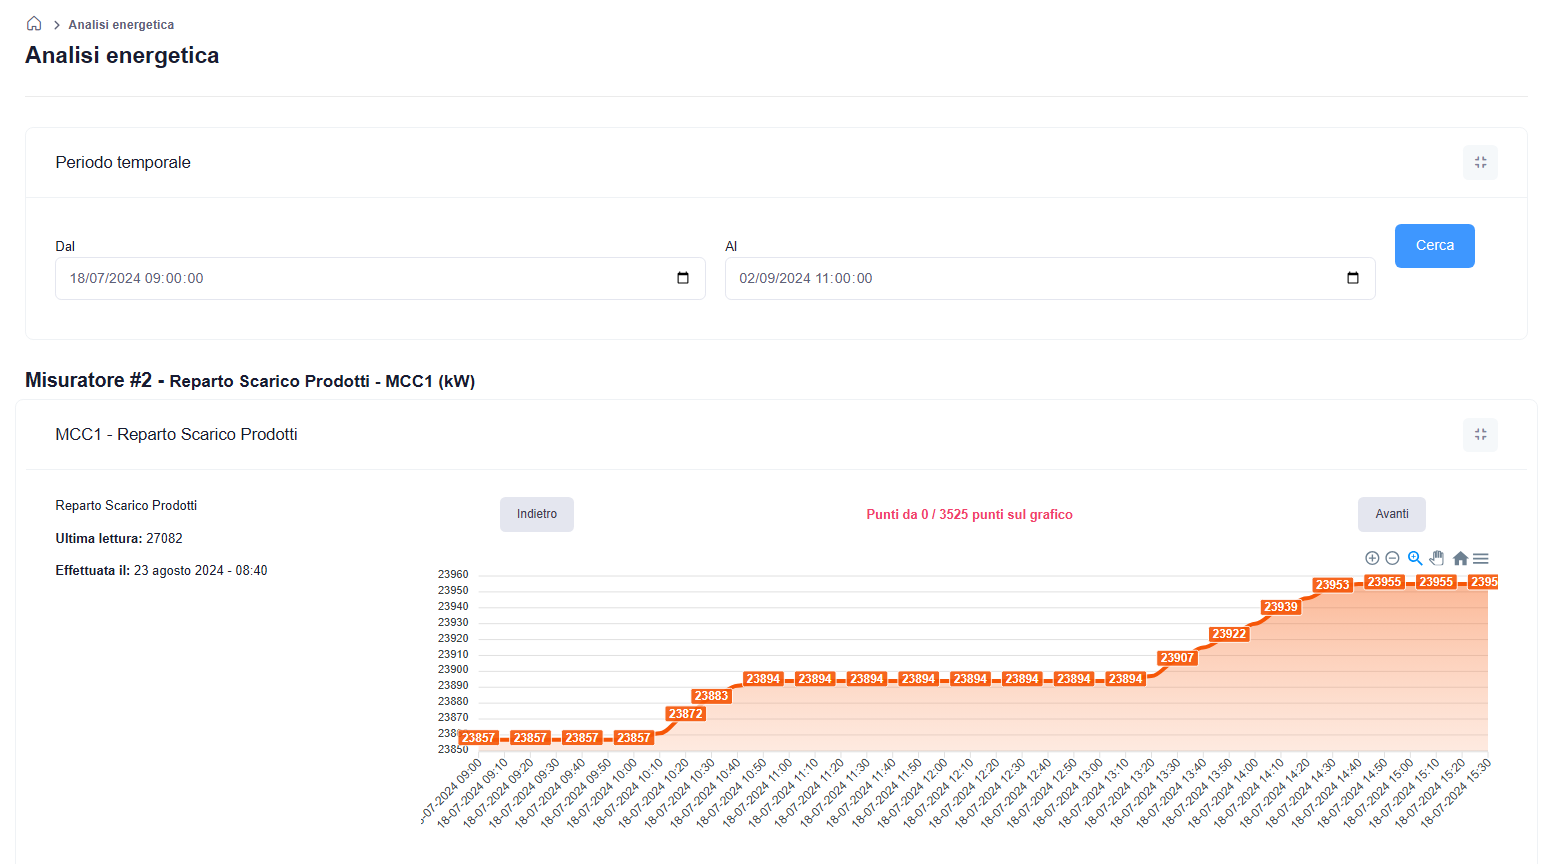
Task: Open the chart hamburger export menu
Action: [1481, 558]
